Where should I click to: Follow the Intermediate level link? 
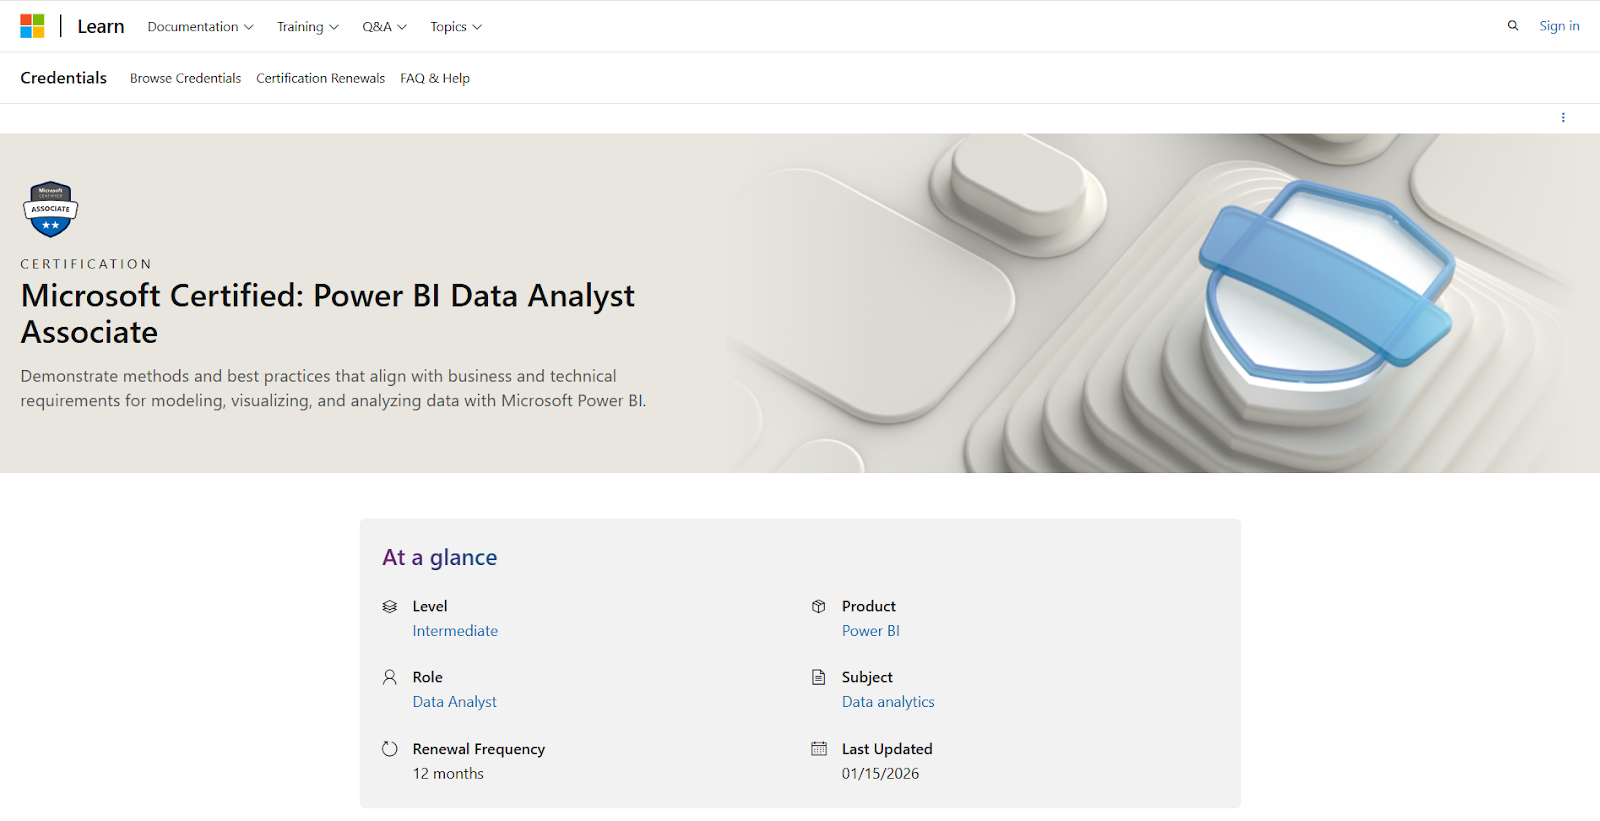point(455,631)
